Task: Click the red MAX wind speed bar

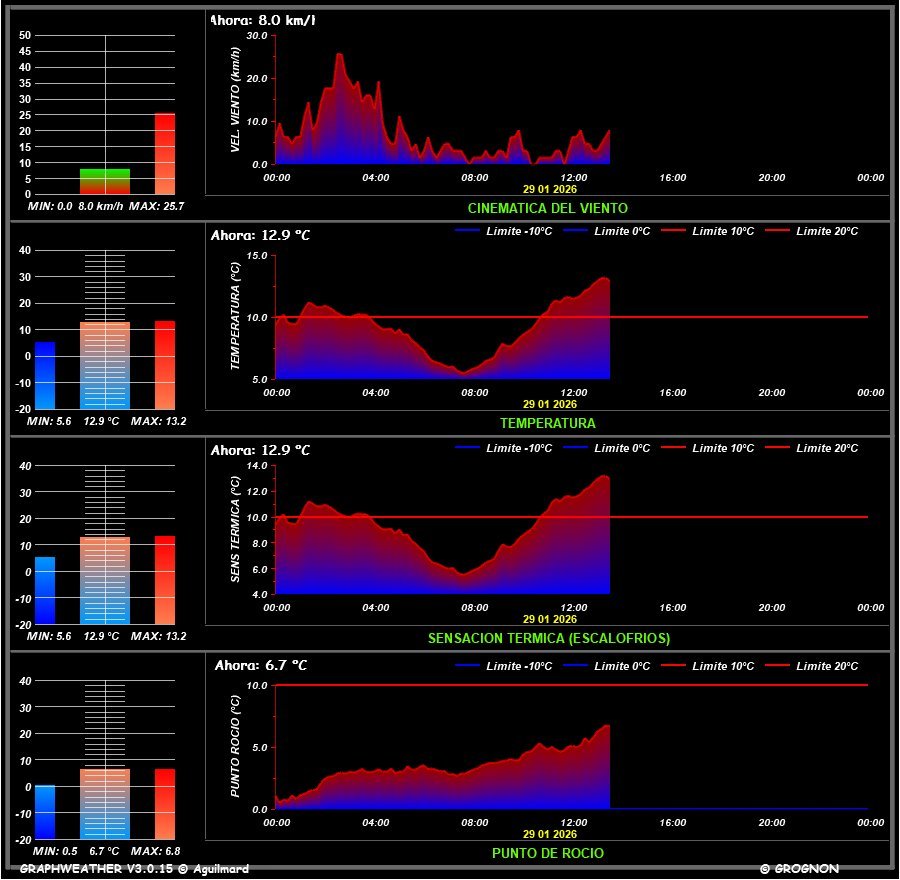Action: 165,154
